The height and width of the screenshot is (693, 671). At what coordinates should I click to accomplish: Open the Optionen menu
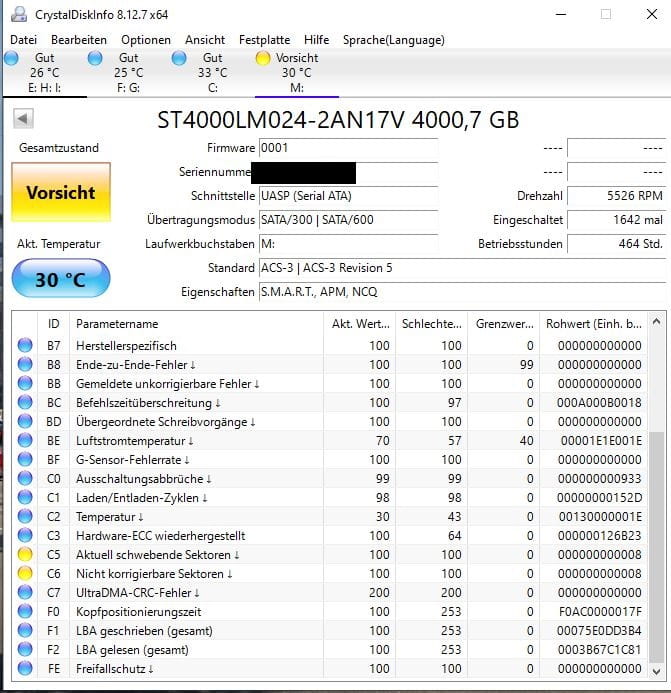[146, 40]
